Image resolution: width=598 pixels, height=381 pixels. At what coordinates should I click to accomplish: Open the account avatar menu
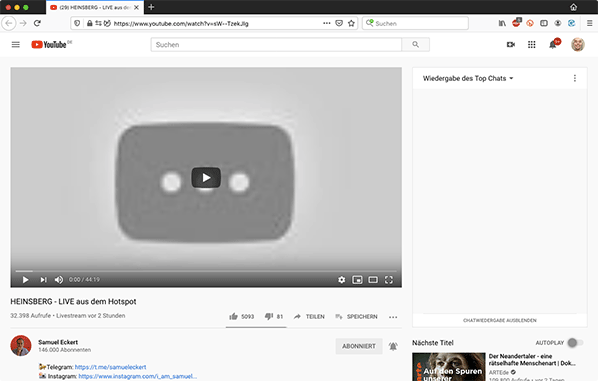[578, 45]
